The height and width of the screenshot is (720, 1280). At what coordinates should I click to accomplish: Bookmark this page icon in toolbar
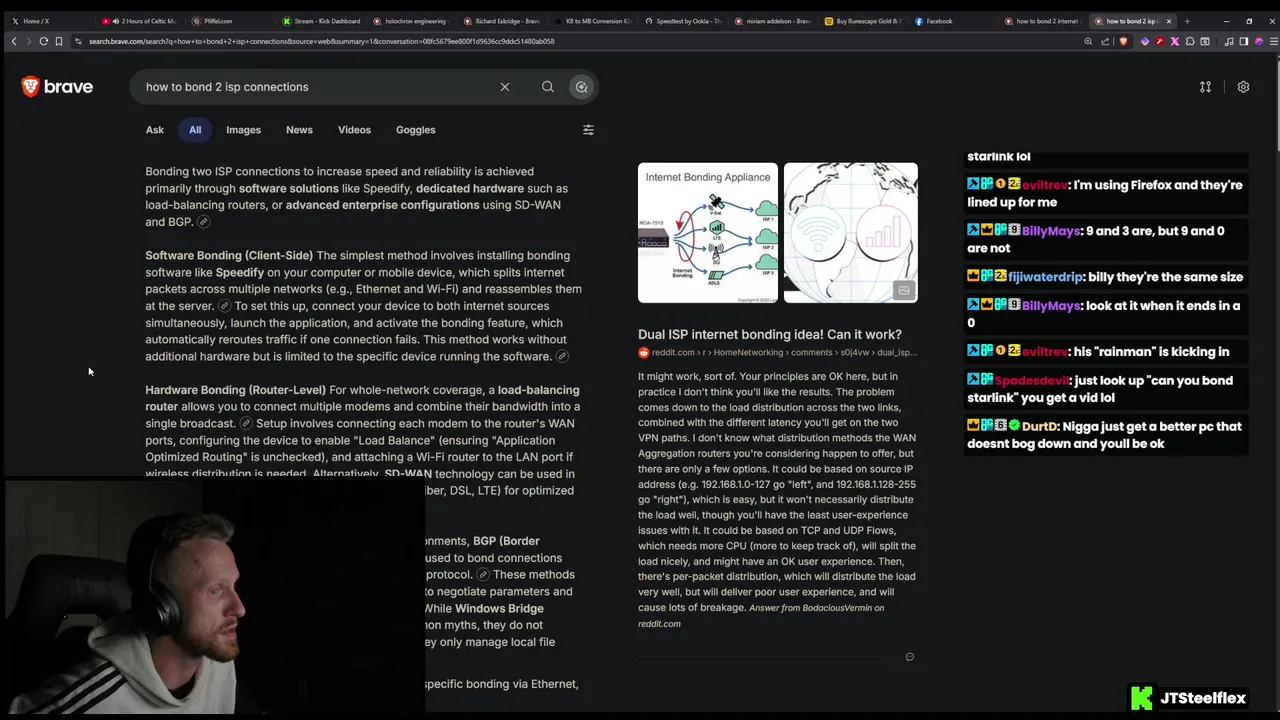pos(59,41)
